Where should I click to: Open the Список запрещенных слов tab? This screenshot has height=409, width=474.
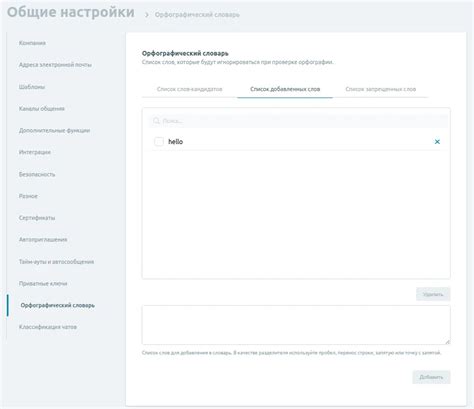click(x=381, y=89)
